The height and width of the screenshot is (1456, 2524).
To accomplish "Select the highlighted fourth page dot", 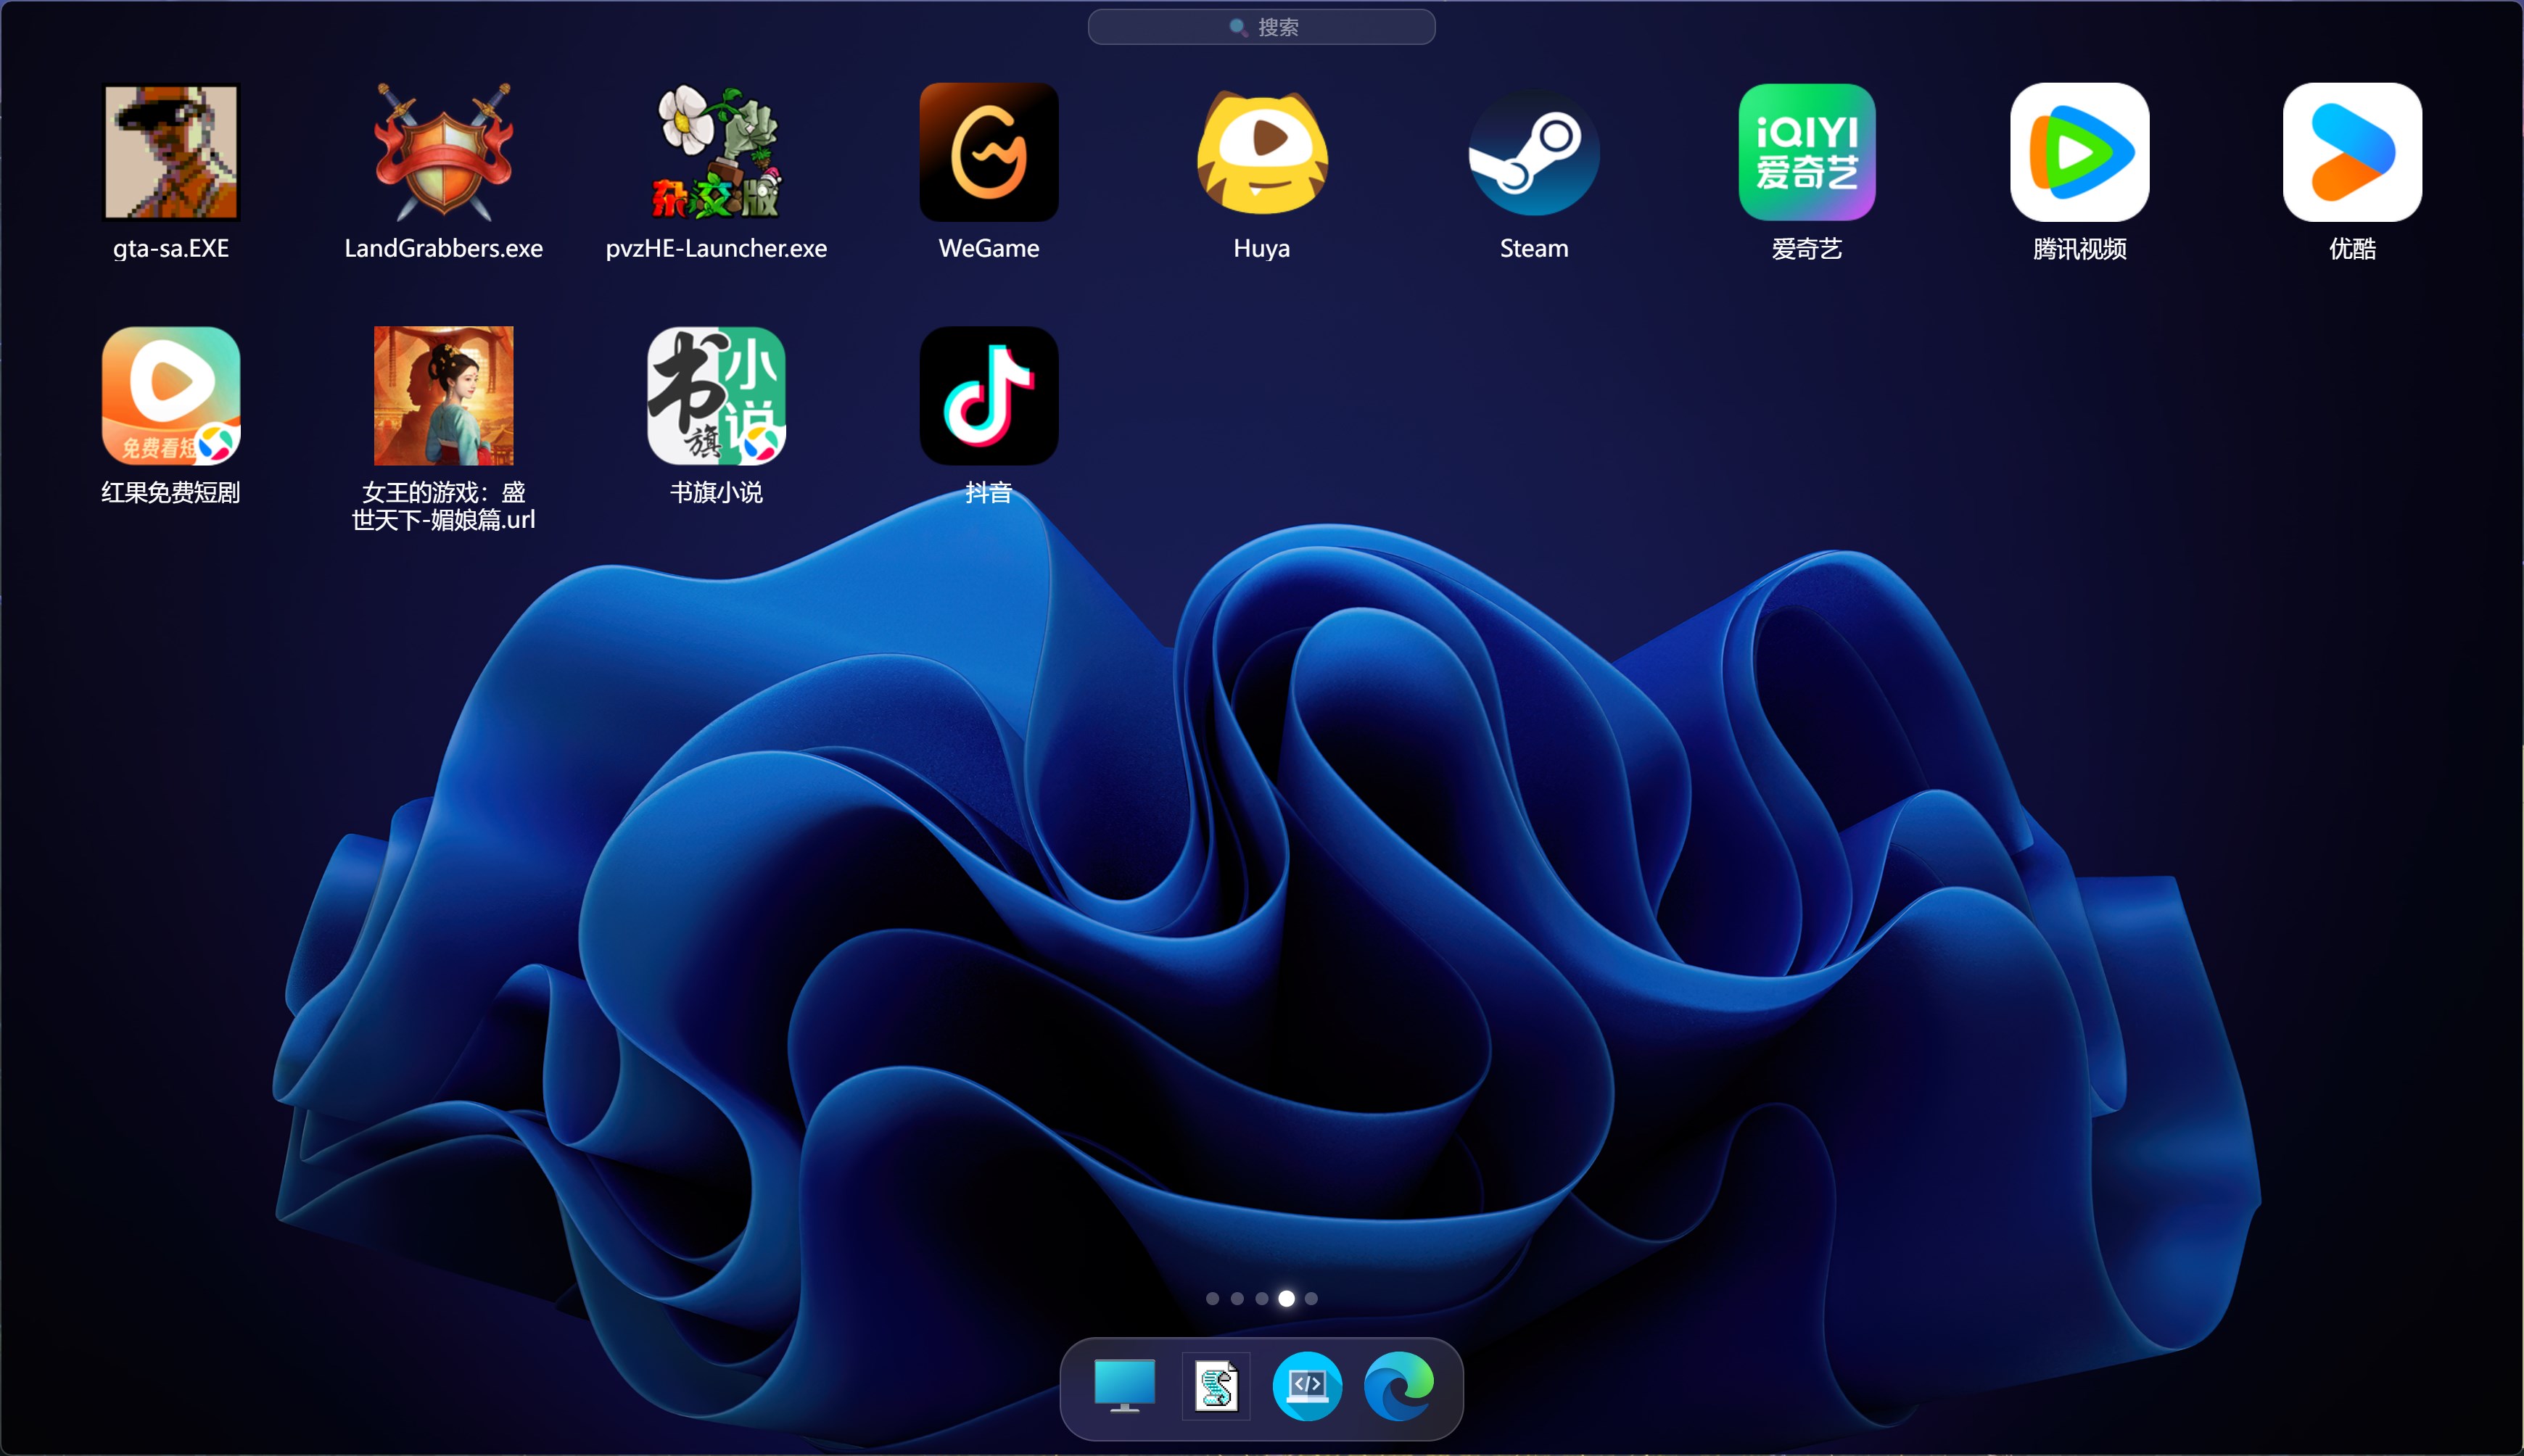I will point(1287,1298).
